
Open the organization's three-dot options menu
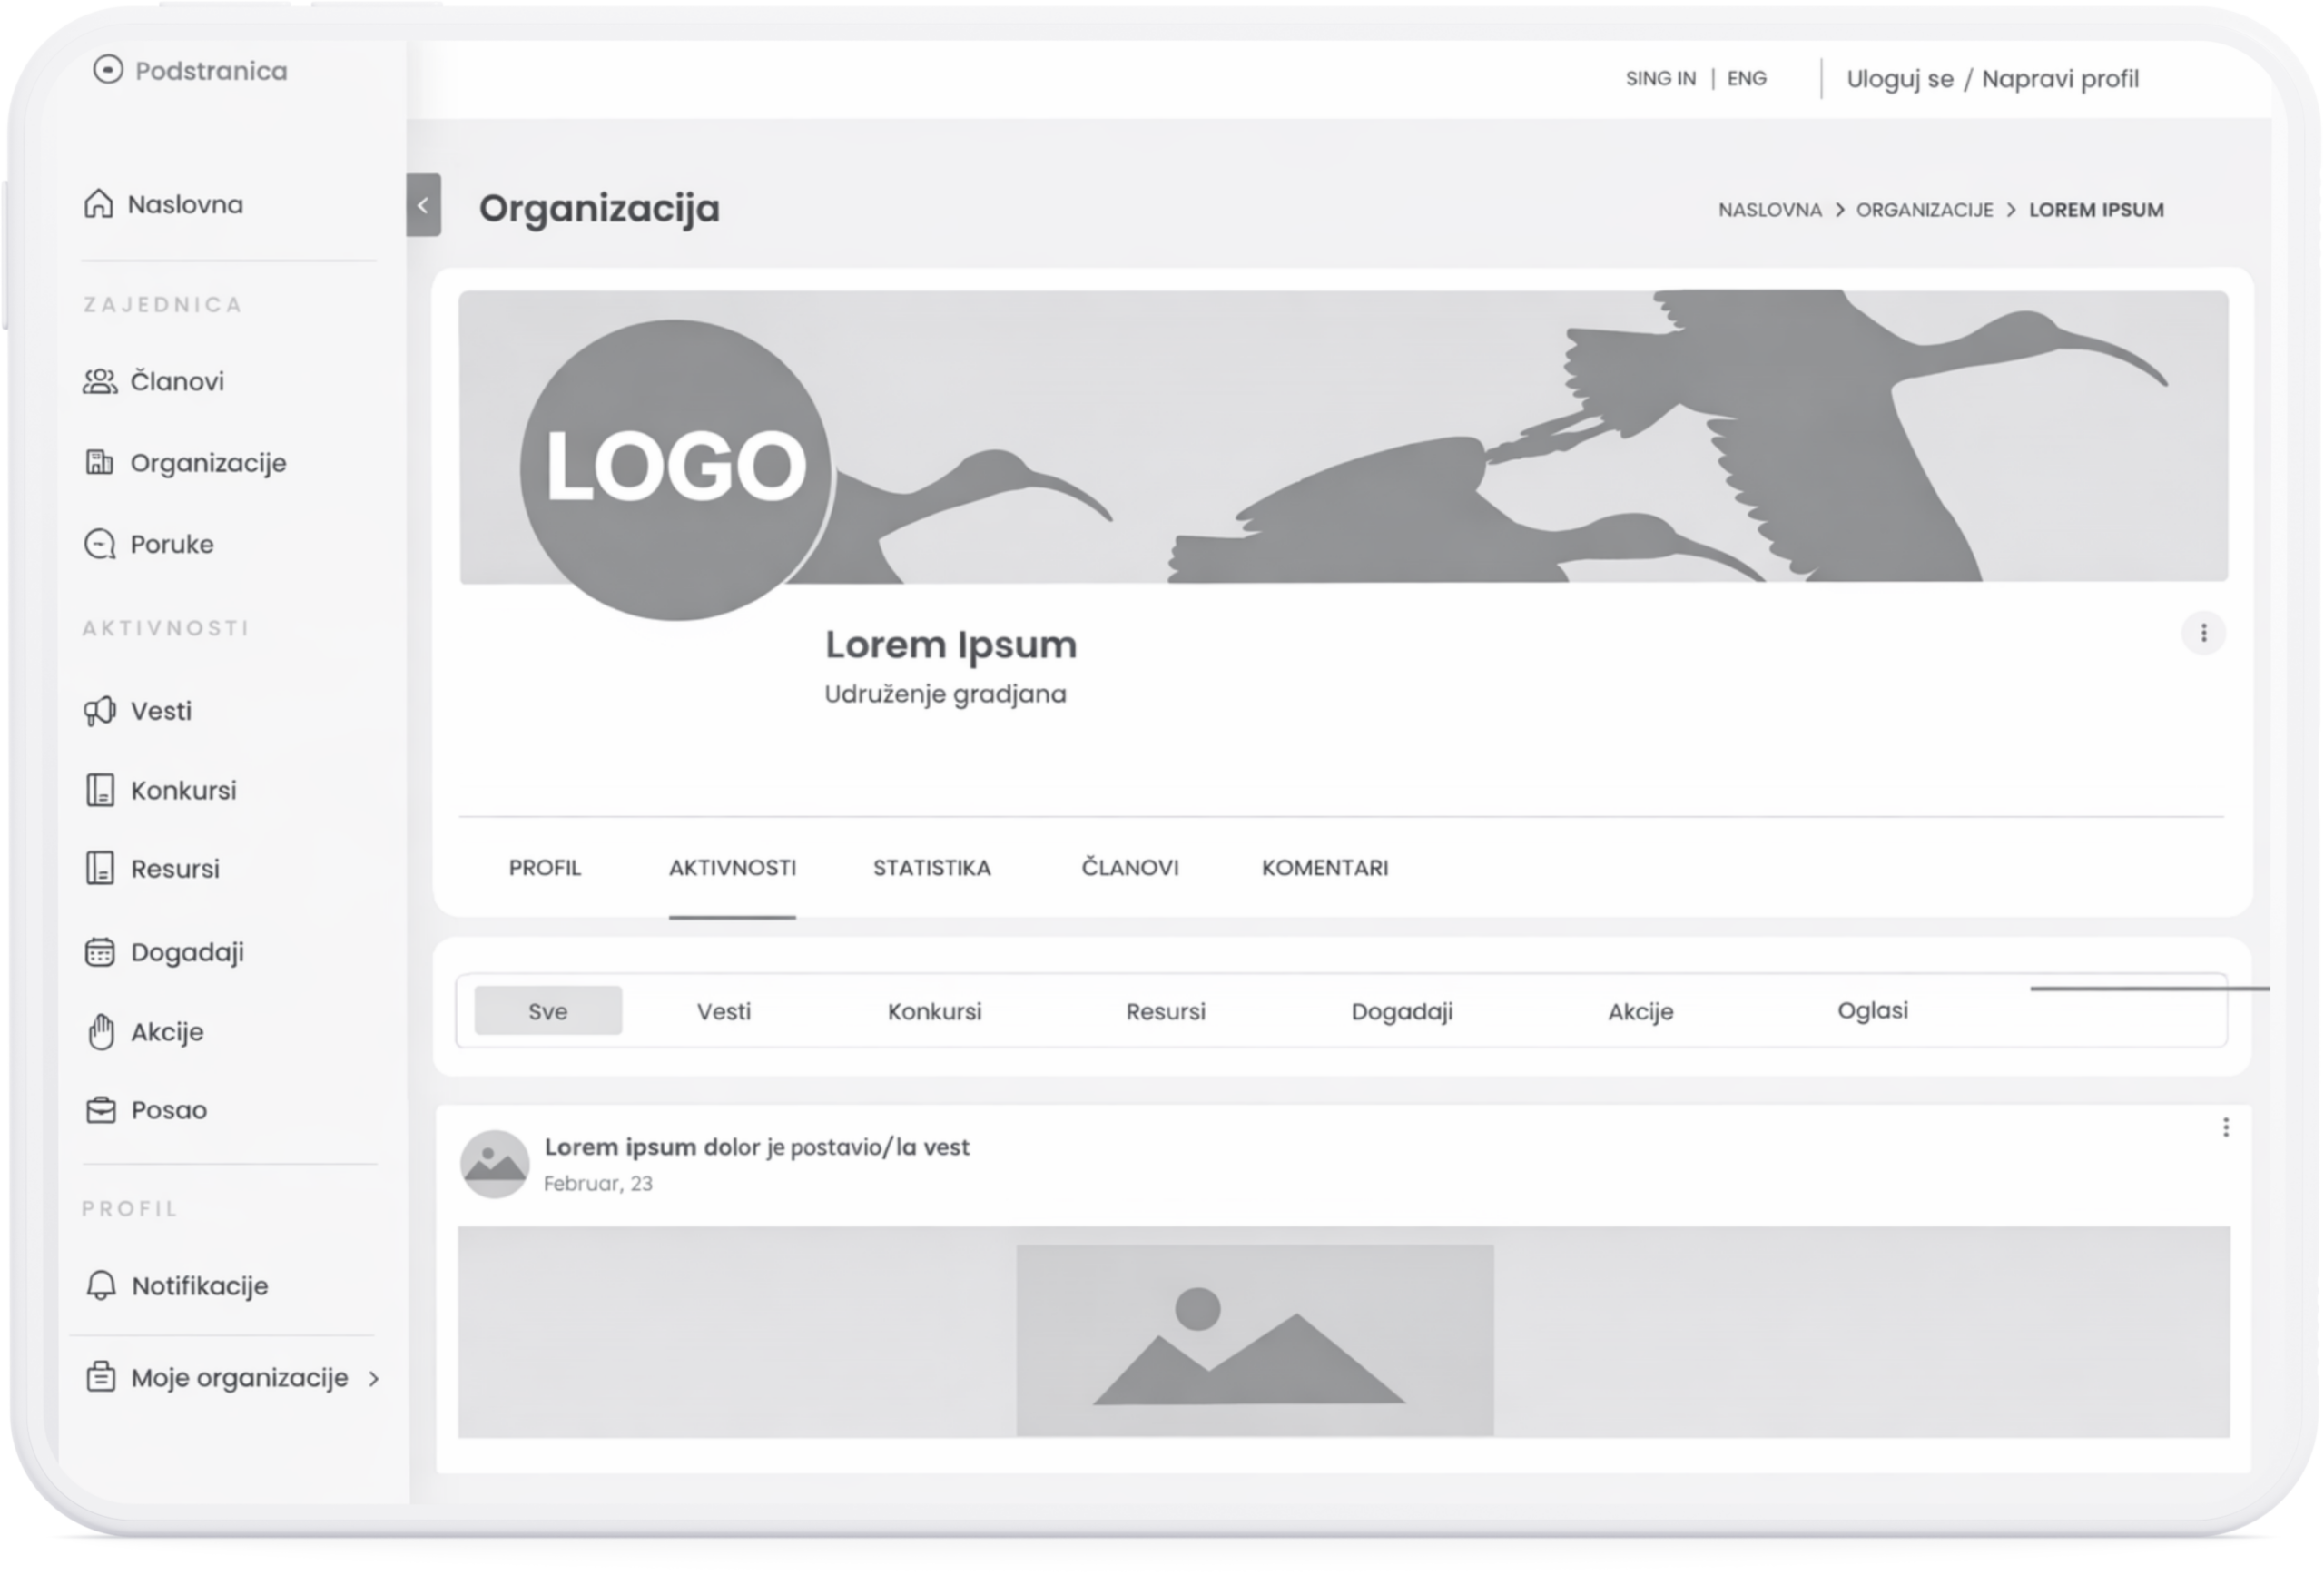2203,633
